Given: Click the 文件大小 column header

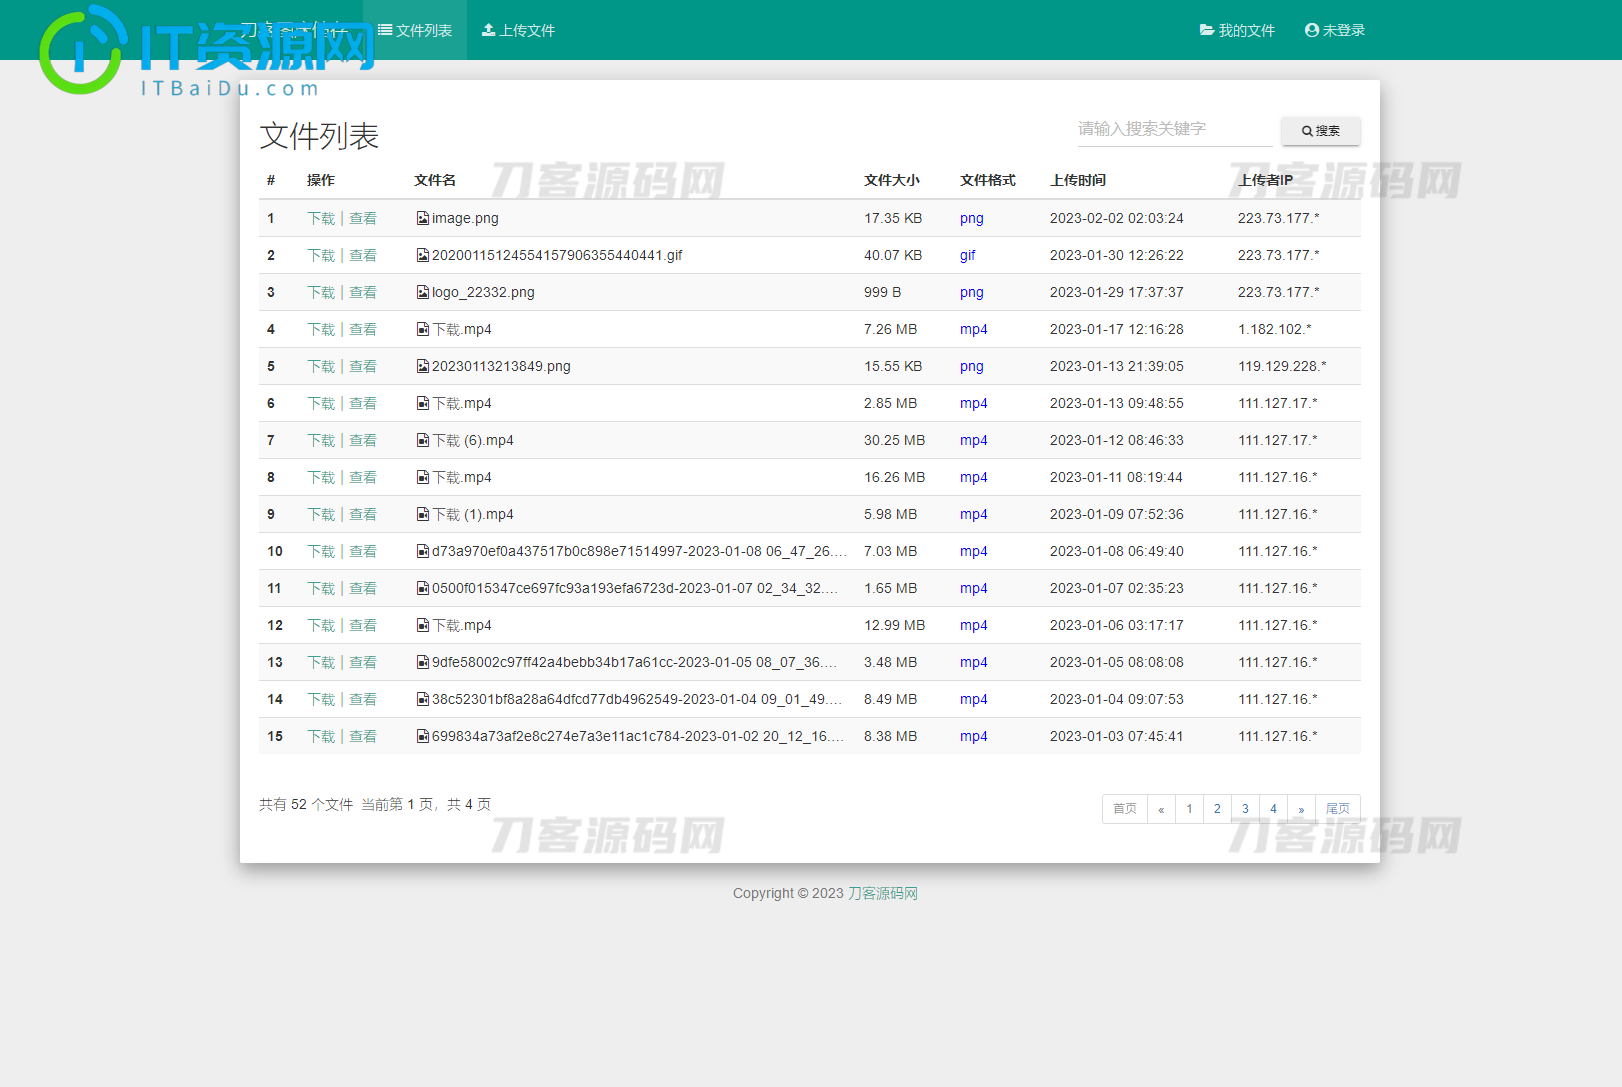Looking at the screenshot, I should click(892, 180).
